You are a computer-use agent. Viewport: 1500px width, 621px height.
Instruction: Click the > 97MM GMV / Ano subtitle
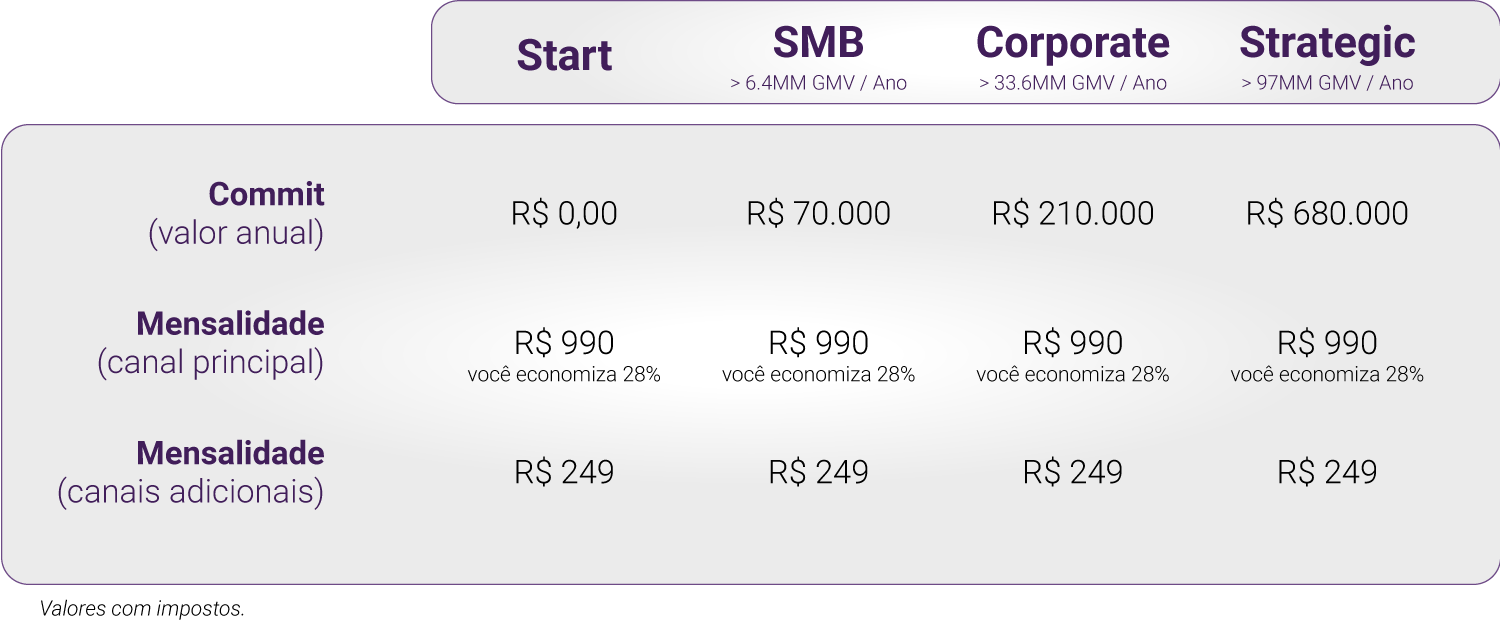point(1327,83)
